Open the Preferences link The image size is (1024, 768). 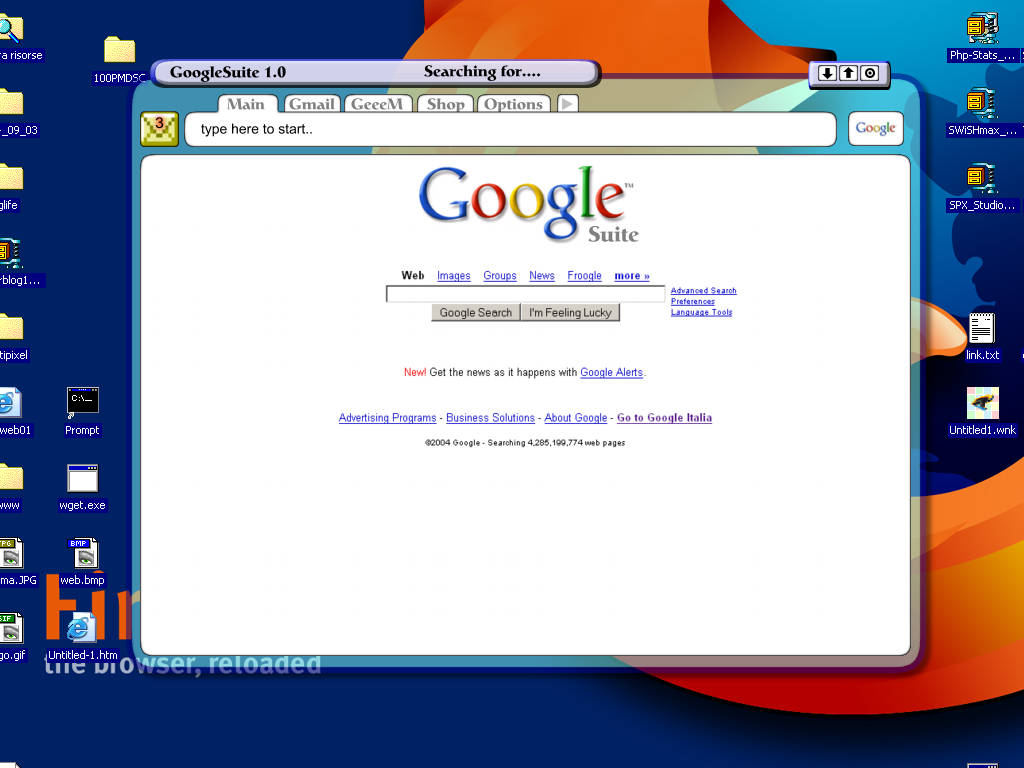click(692, 302)
